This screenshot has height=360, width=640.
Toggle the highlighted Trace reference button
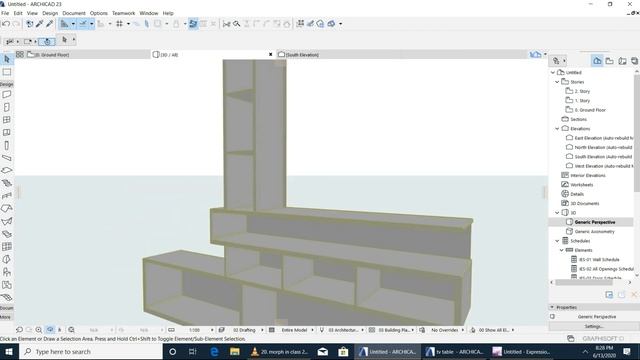click(193, 24)
